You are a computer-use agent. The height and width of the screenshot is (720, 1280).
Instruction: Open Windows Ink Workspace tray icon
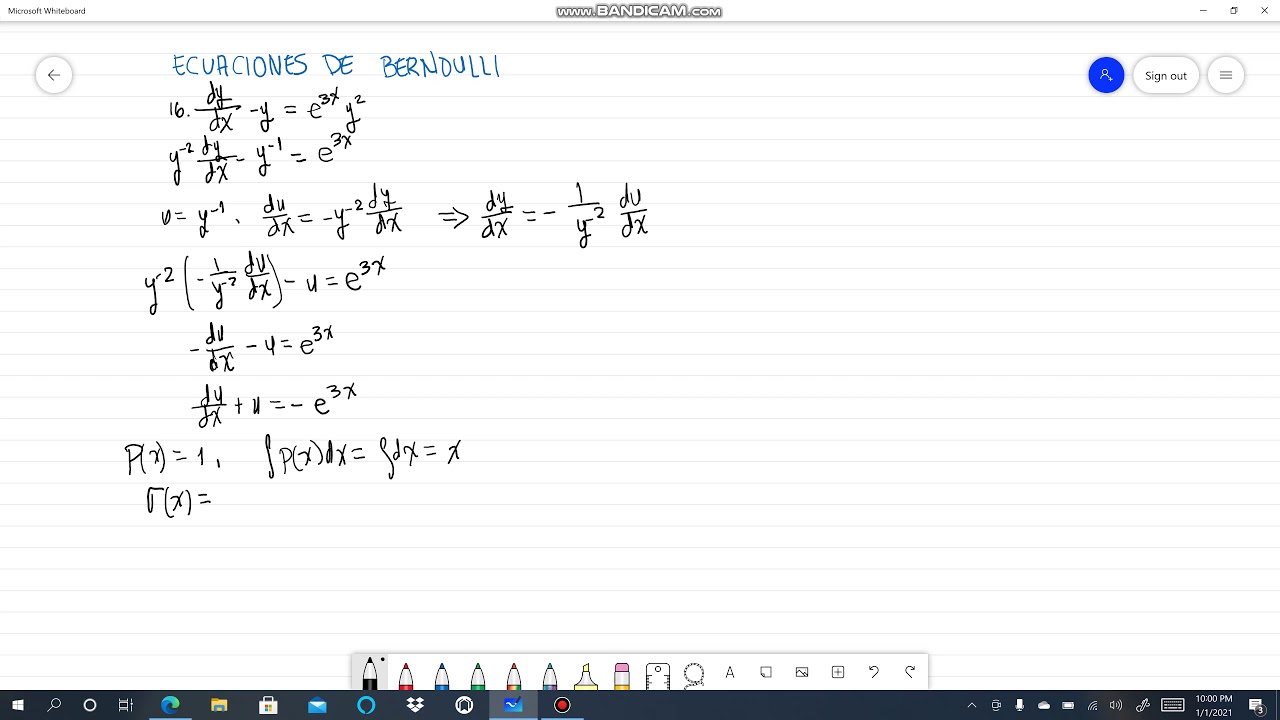tap(1143, 705)
